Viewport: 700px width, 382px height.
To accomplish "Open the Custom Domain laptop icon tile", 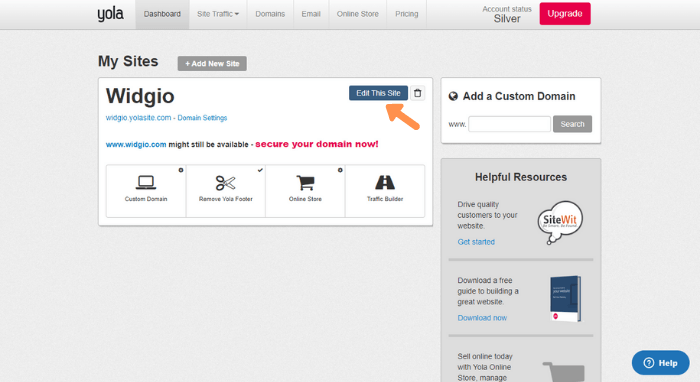I will (x=146, y=191).
